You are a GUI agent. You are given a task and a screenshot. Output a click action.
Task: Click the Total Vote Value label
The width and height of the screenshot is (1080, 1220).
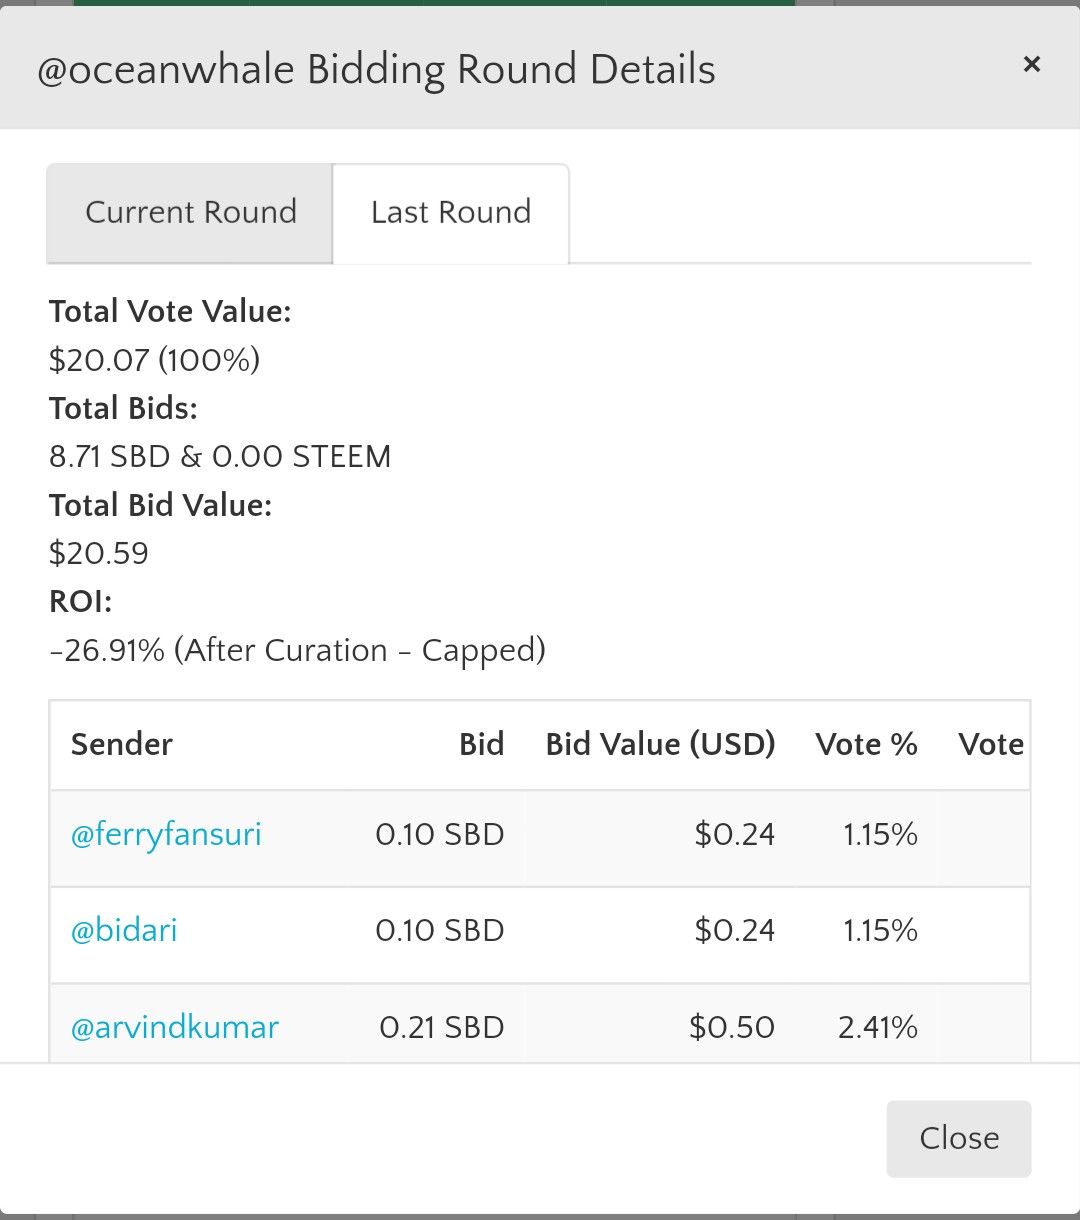click(x=170, y=312)
